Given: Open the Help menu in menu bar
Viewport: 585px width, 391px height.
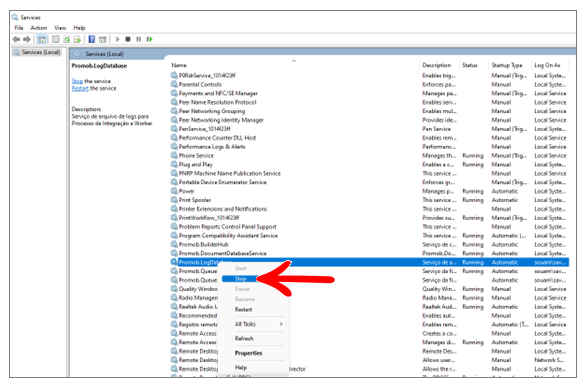Looking at the screenshot, I should pos(79,28).
